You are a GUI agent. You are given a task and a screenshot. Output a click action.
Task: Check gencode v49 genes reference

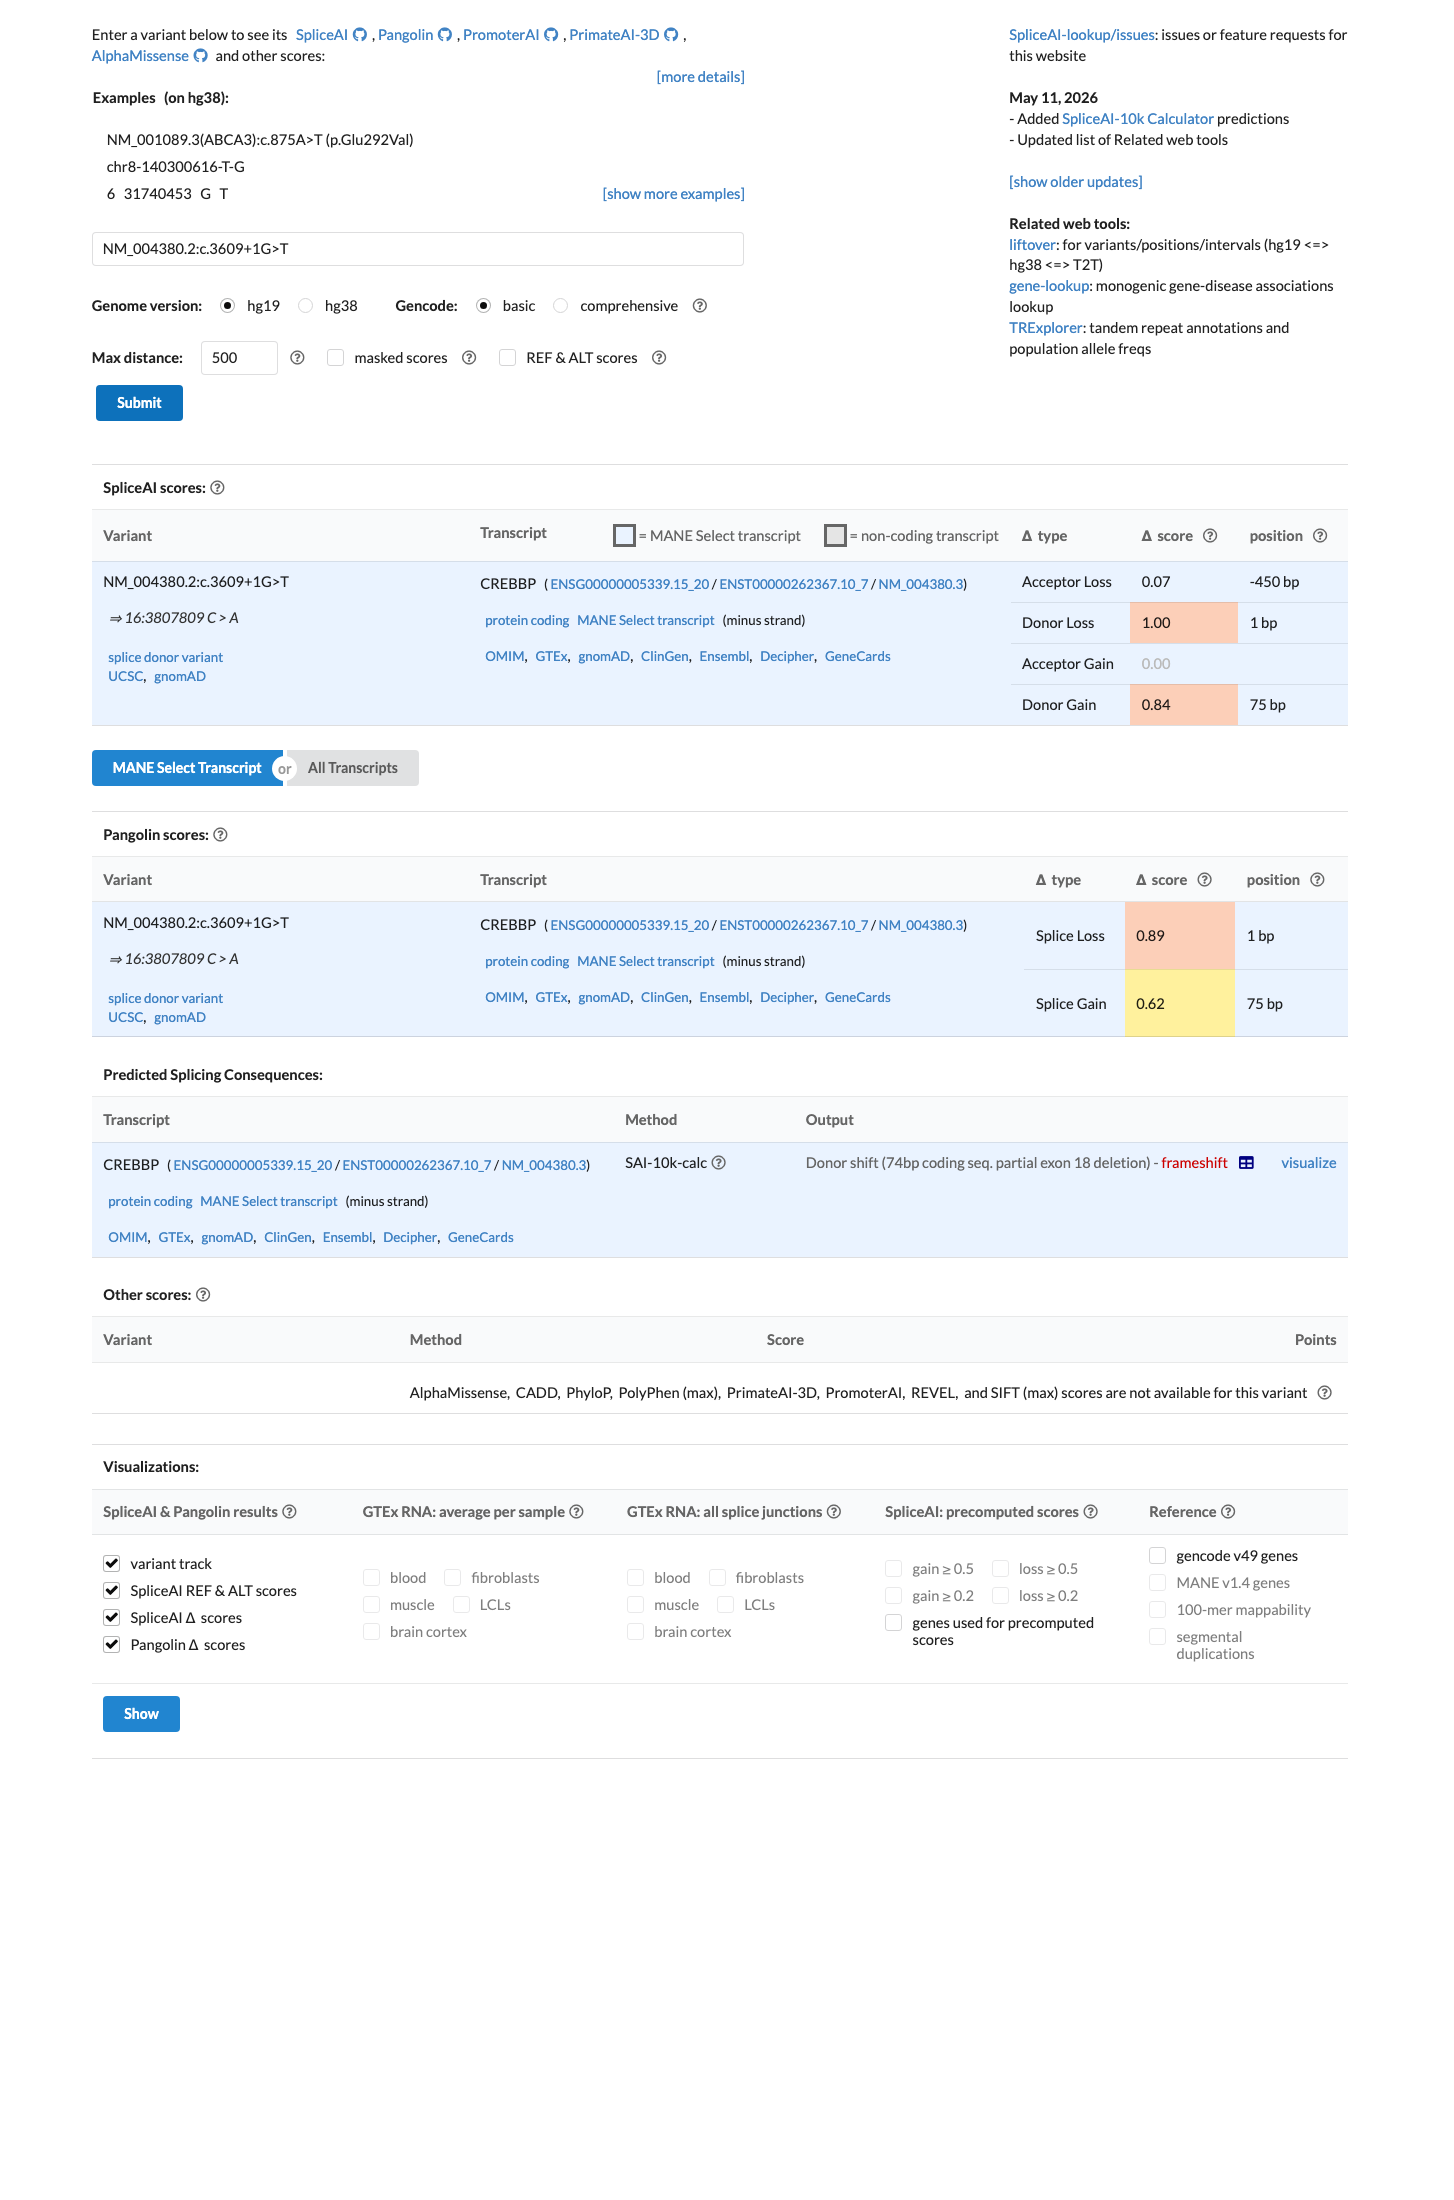point(1158,1555)
